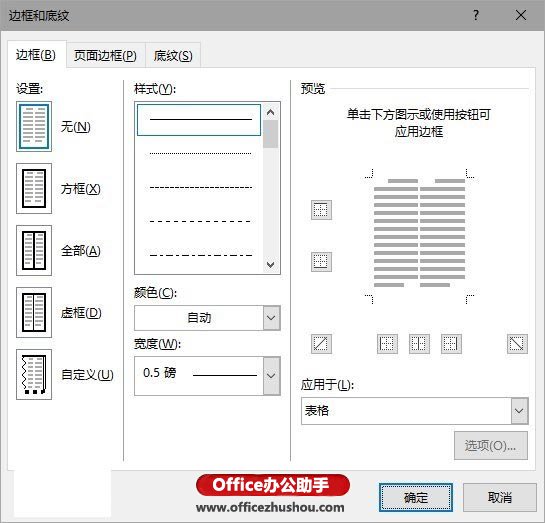Toggle the inside horizontal border preview button
This screenshot has width=545, height=523.
[x=321, y=262]
